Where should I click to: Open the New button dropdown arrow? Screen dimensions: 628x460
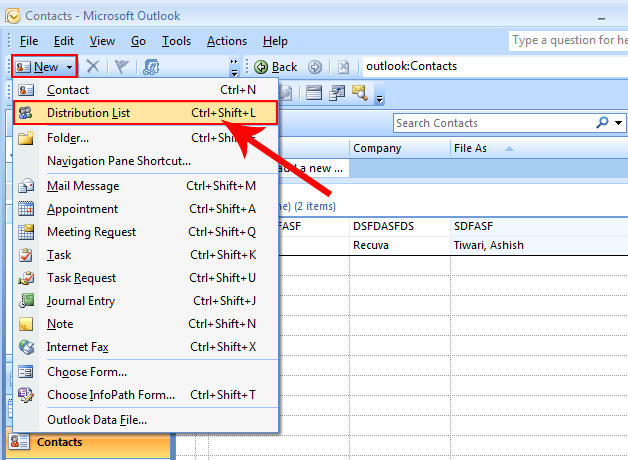click(x=69, y=67)
